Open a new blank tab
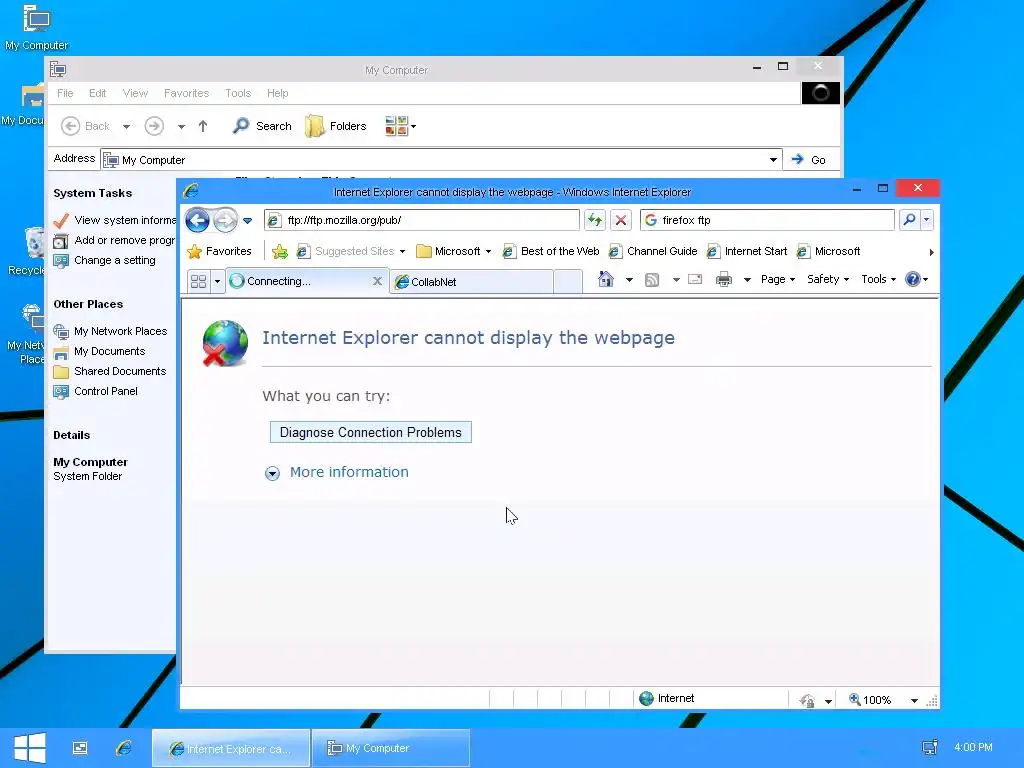 [568, 282]
